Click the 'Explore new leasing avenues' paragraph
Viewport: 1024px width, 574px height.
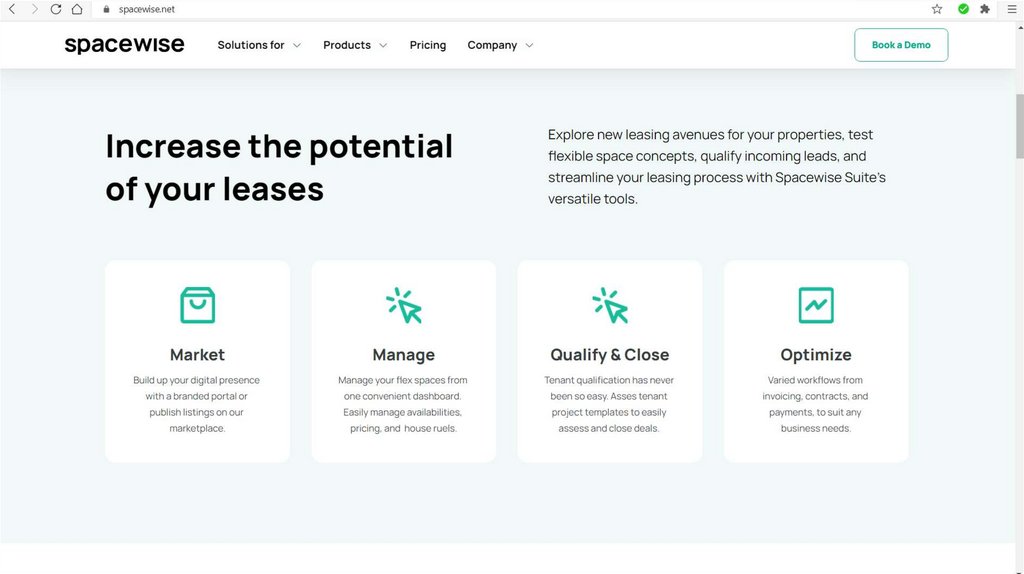click(x=717, y=167)
